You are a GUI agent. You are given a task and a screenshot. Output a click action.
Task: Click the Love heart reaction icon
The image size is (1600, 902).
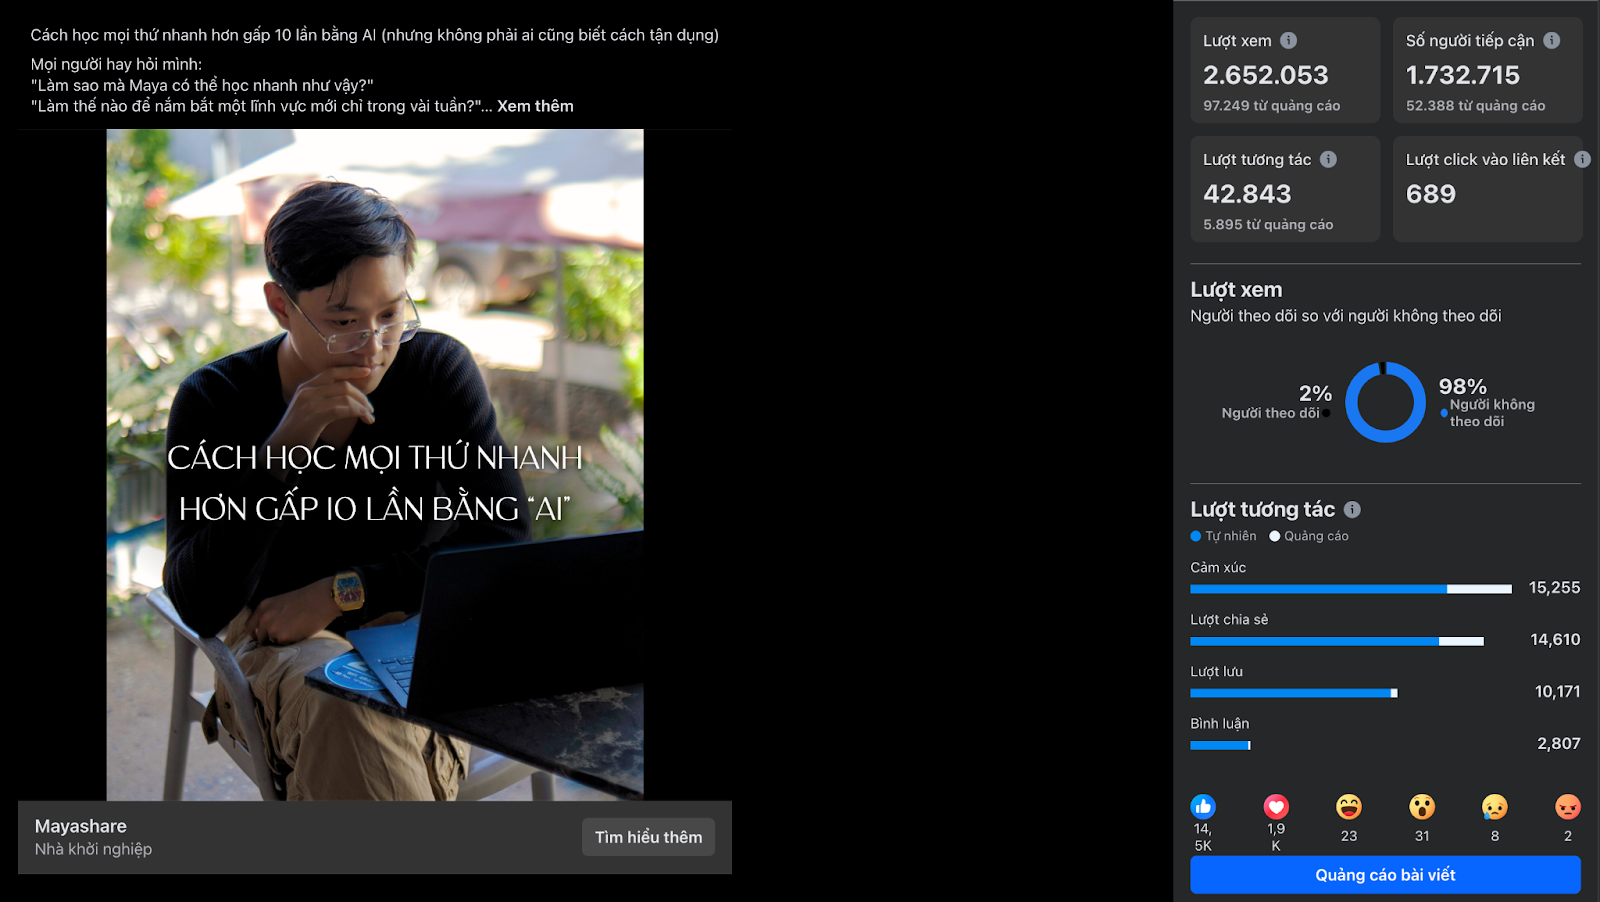coord(1276,806)
